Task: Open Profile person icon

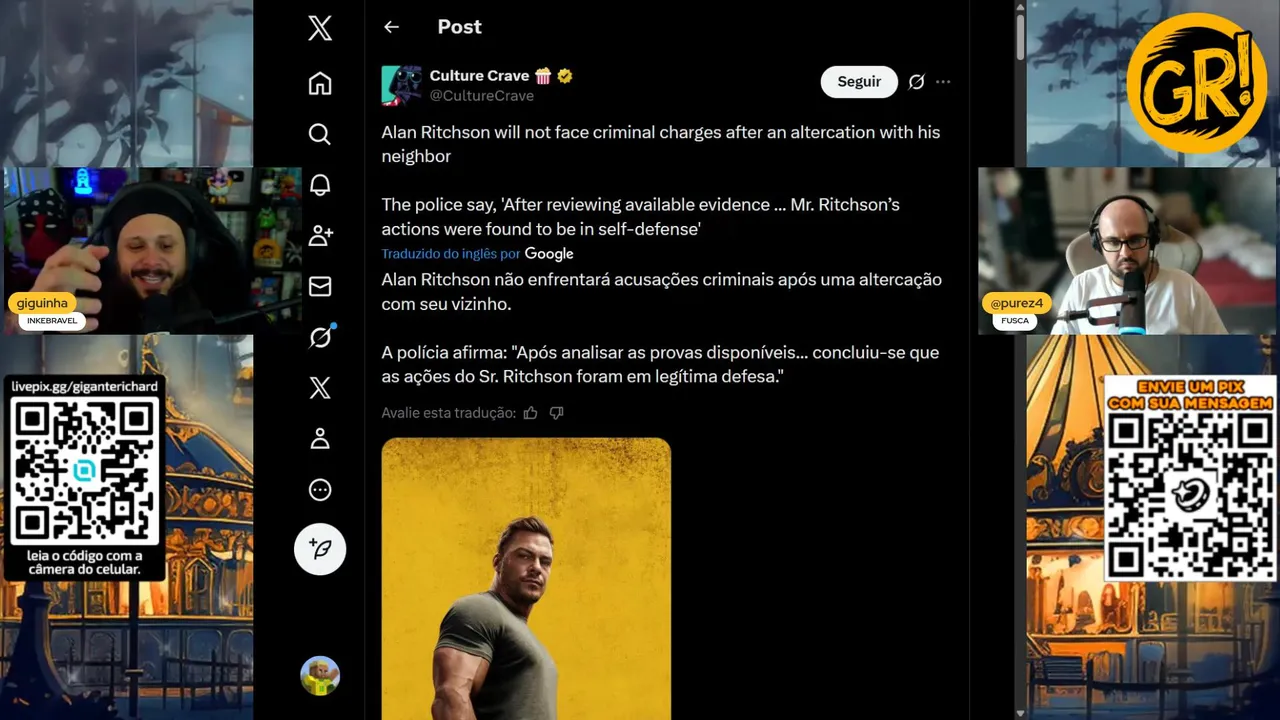Action: [320, 439]
